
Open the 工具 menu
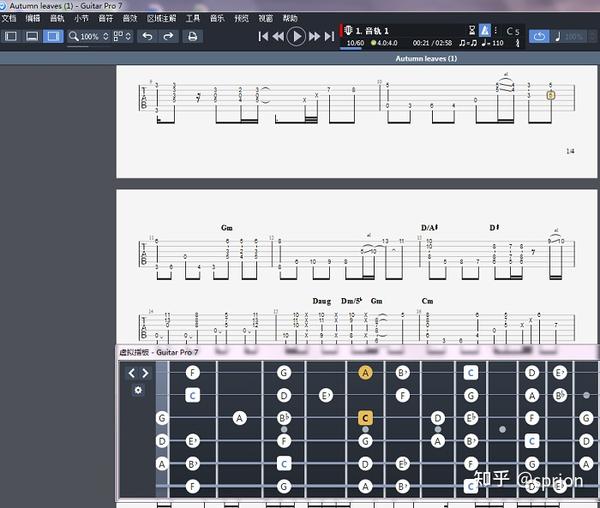193,18
